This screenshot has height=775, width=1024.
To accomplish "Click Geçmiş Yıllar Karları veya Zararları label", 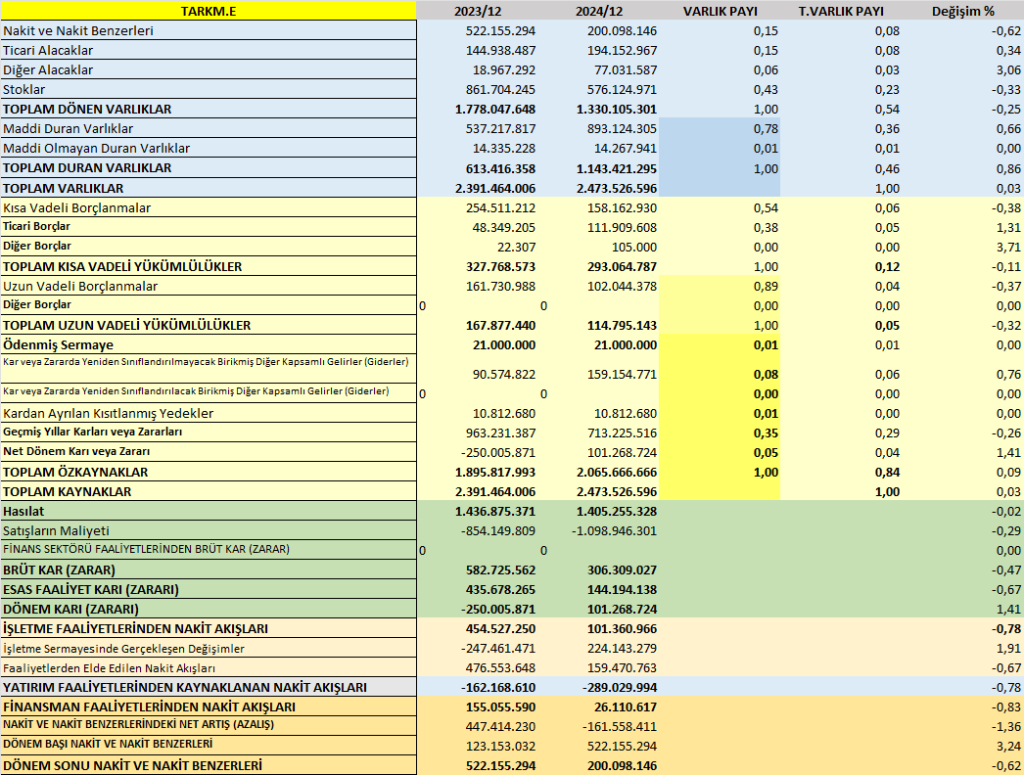I will point(92,432).
